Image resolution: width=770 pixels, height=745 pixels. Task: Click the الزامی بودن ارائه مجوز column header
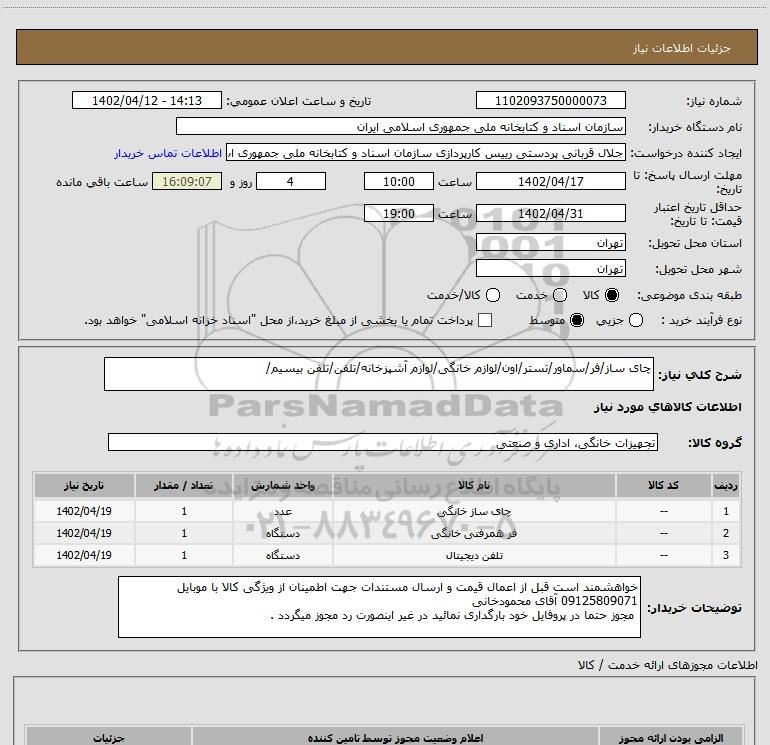671,737
